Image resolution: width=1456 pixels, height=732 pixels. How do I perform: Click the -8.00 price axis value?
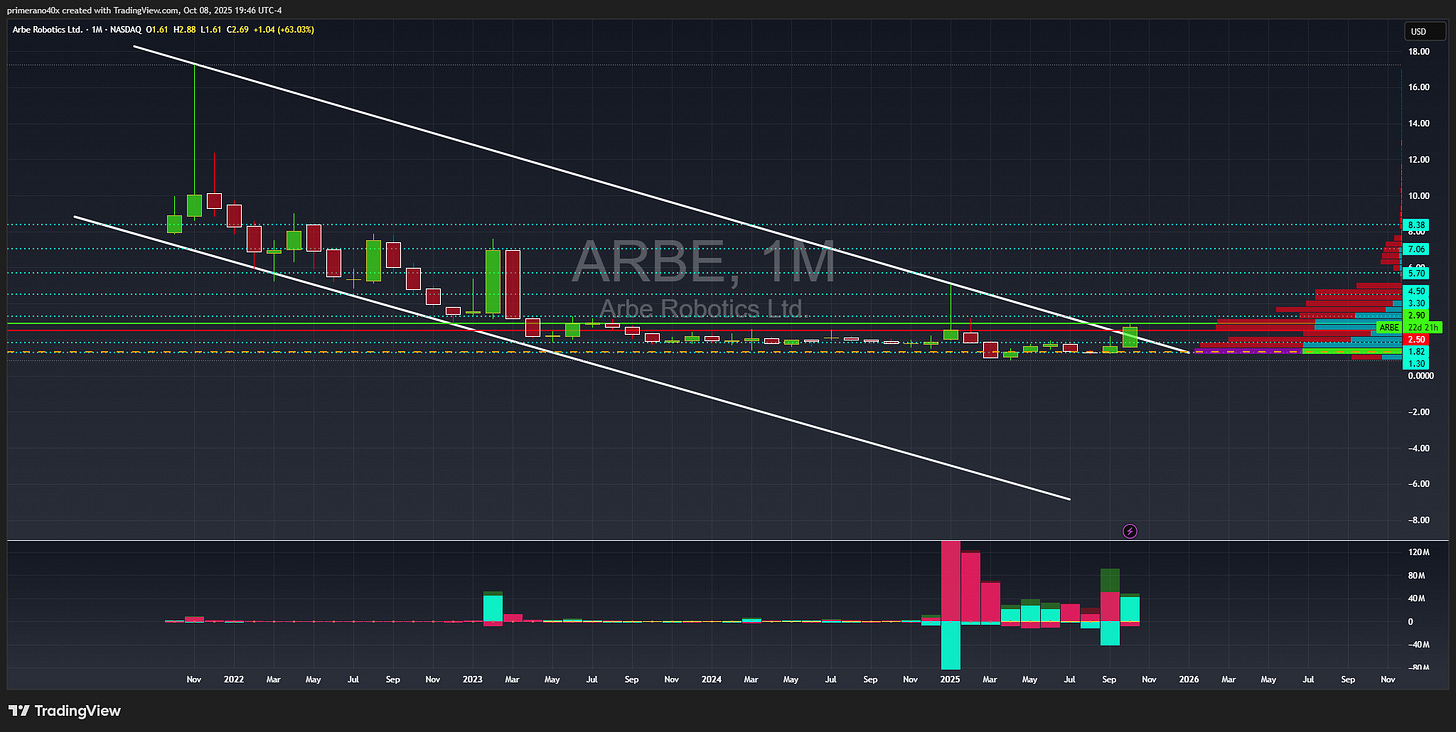pos(1417,520)
